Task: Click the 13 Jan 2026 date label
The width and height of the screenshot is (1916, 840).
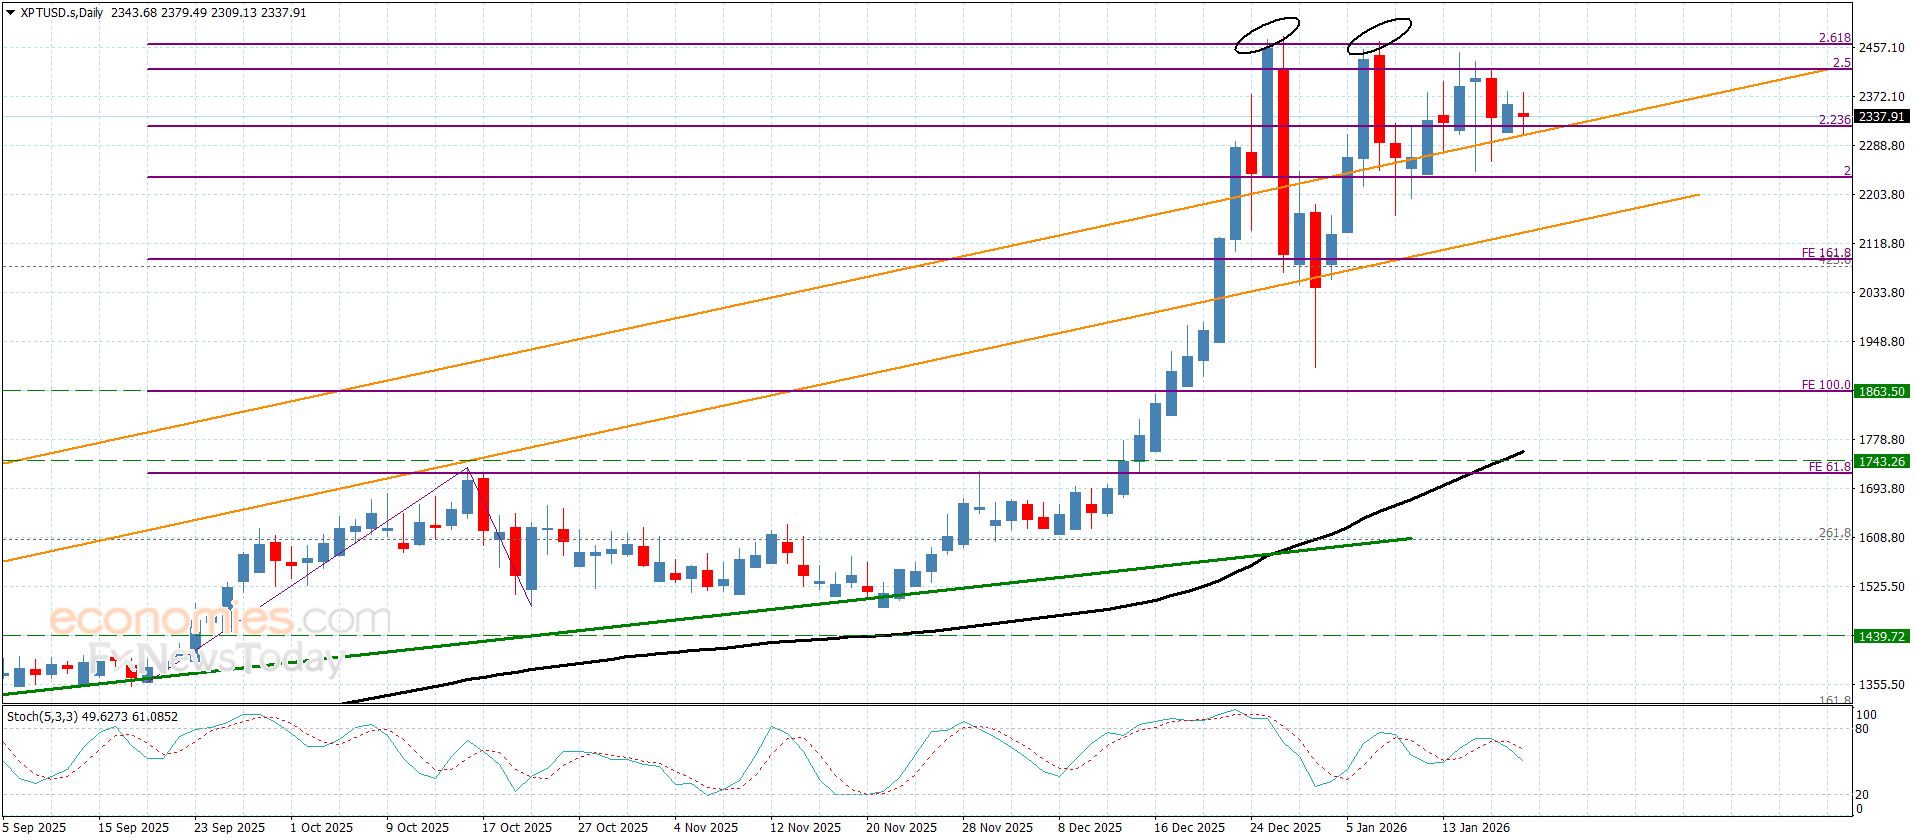Action: (x=1476, y=828)
